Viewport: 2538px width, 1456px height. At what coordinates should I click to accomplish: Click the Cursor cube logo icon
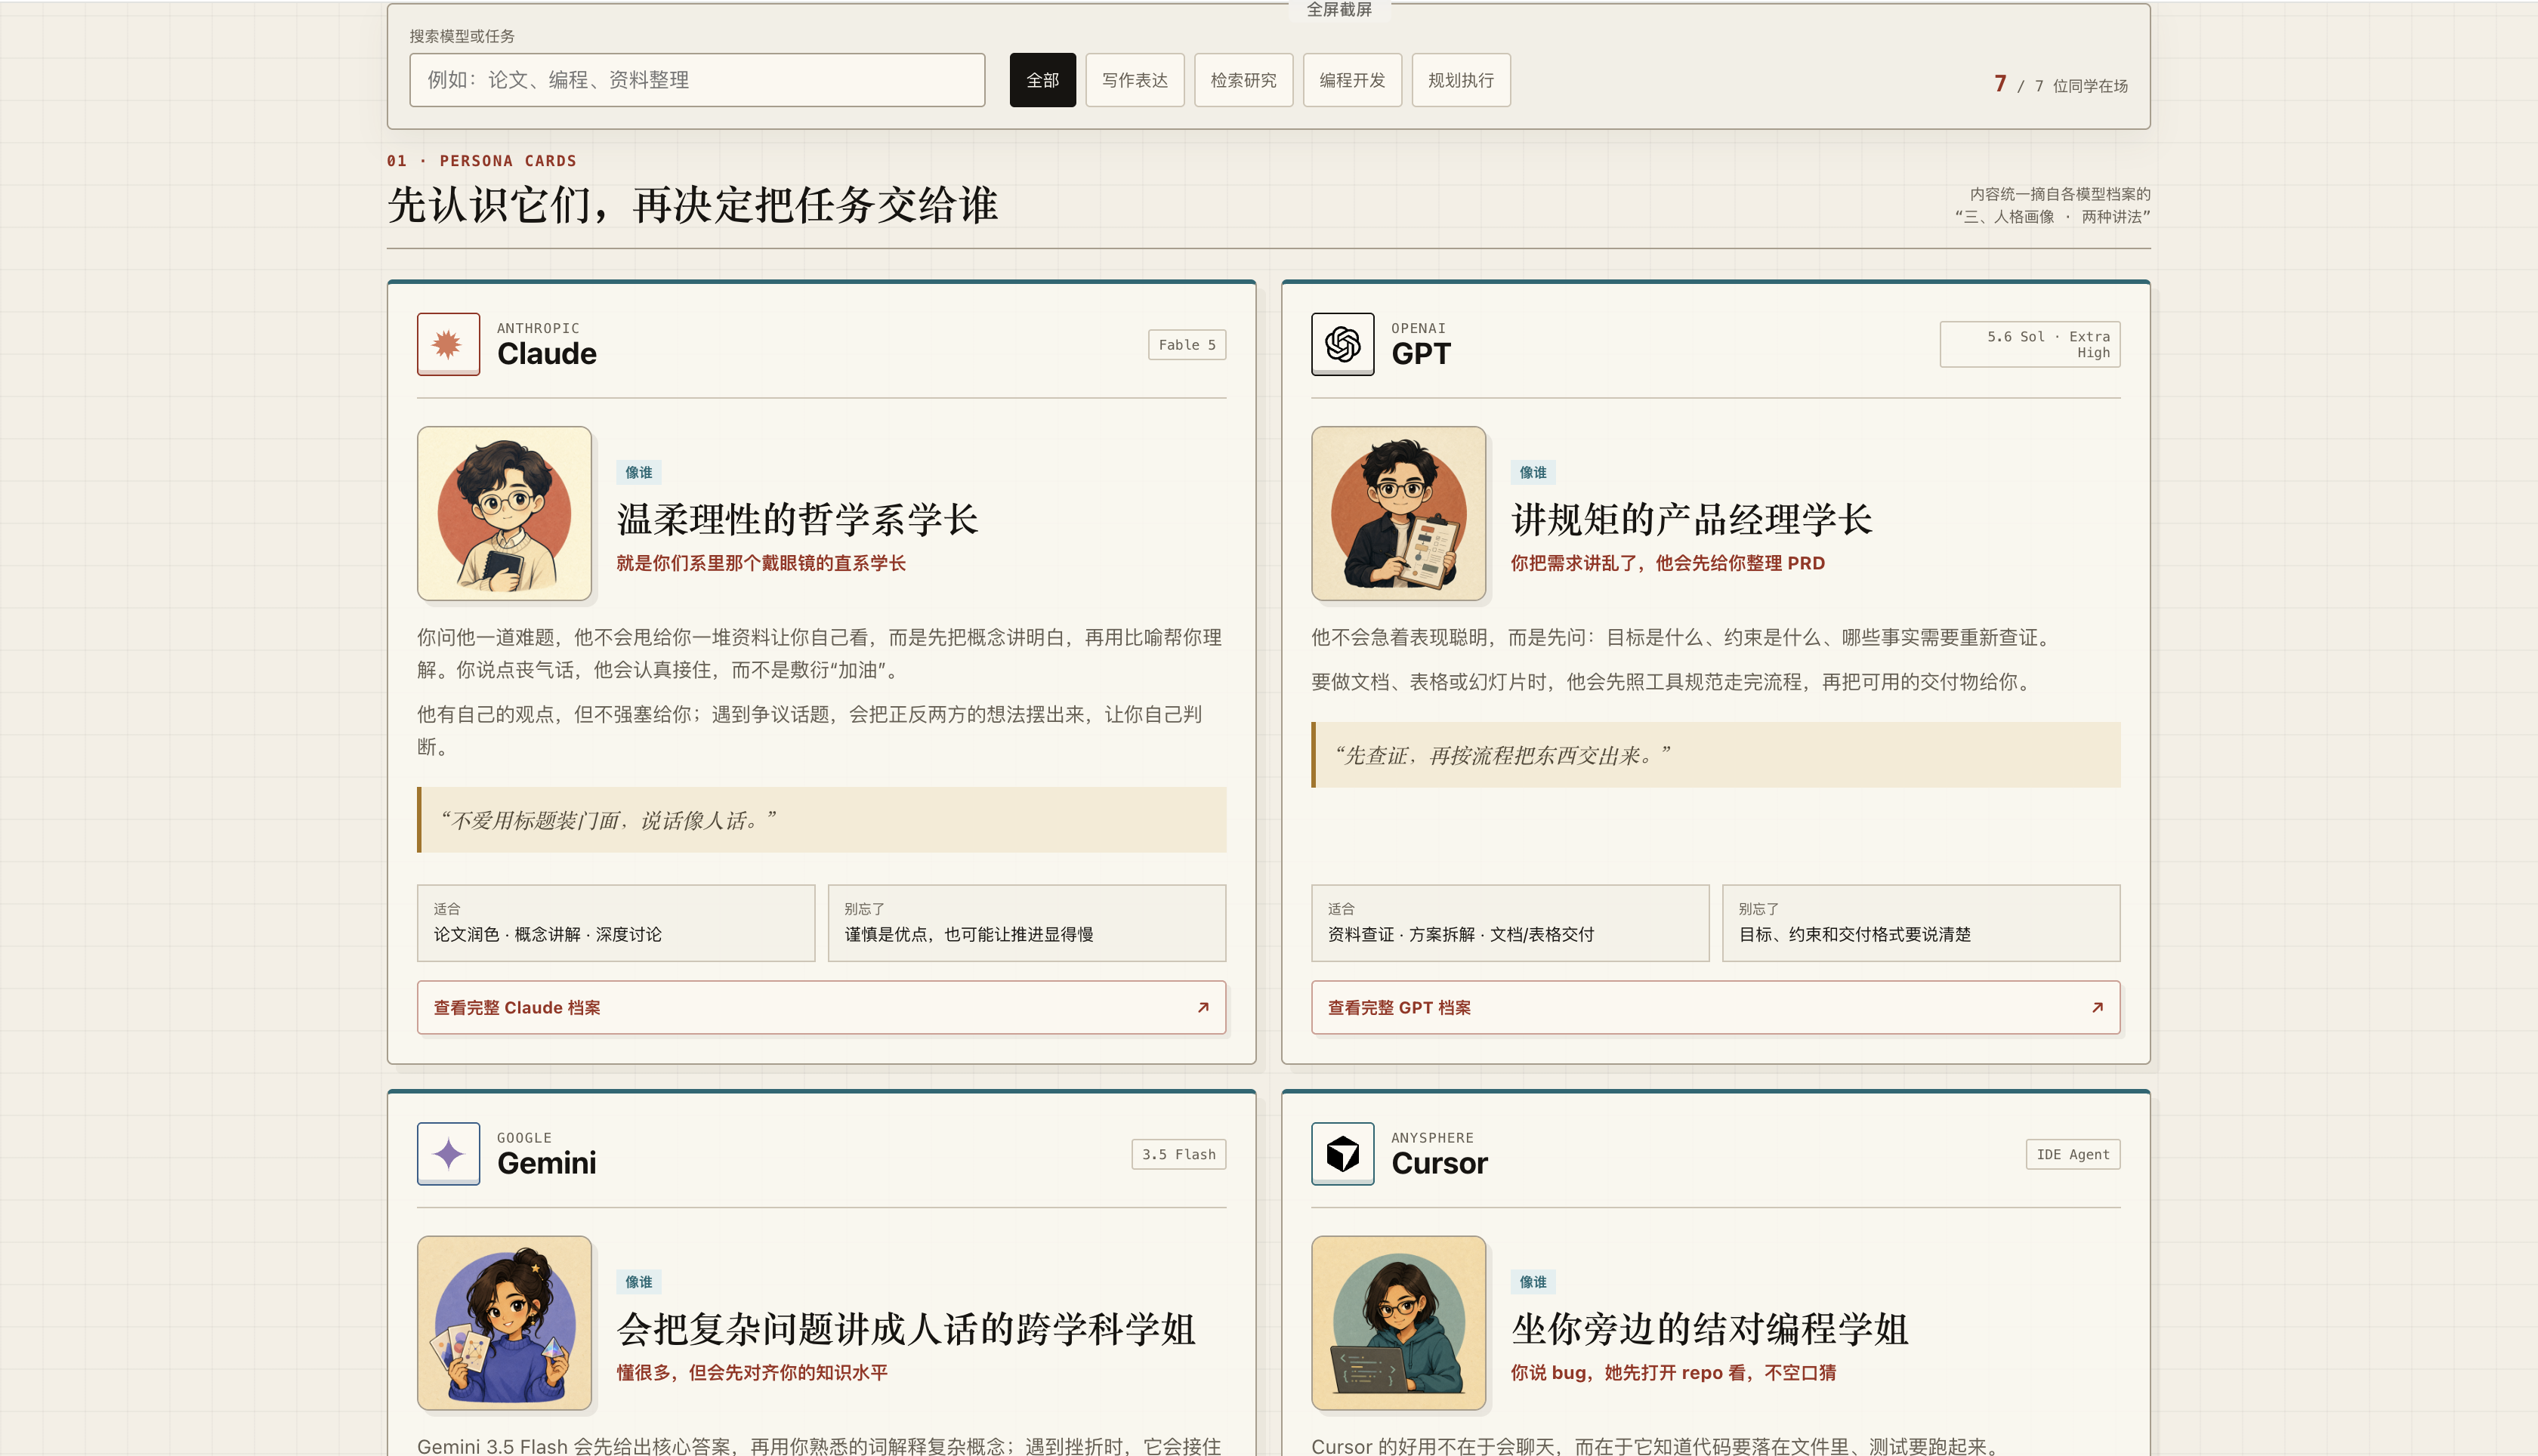pyautogui.click(x=1342, y=1153)
